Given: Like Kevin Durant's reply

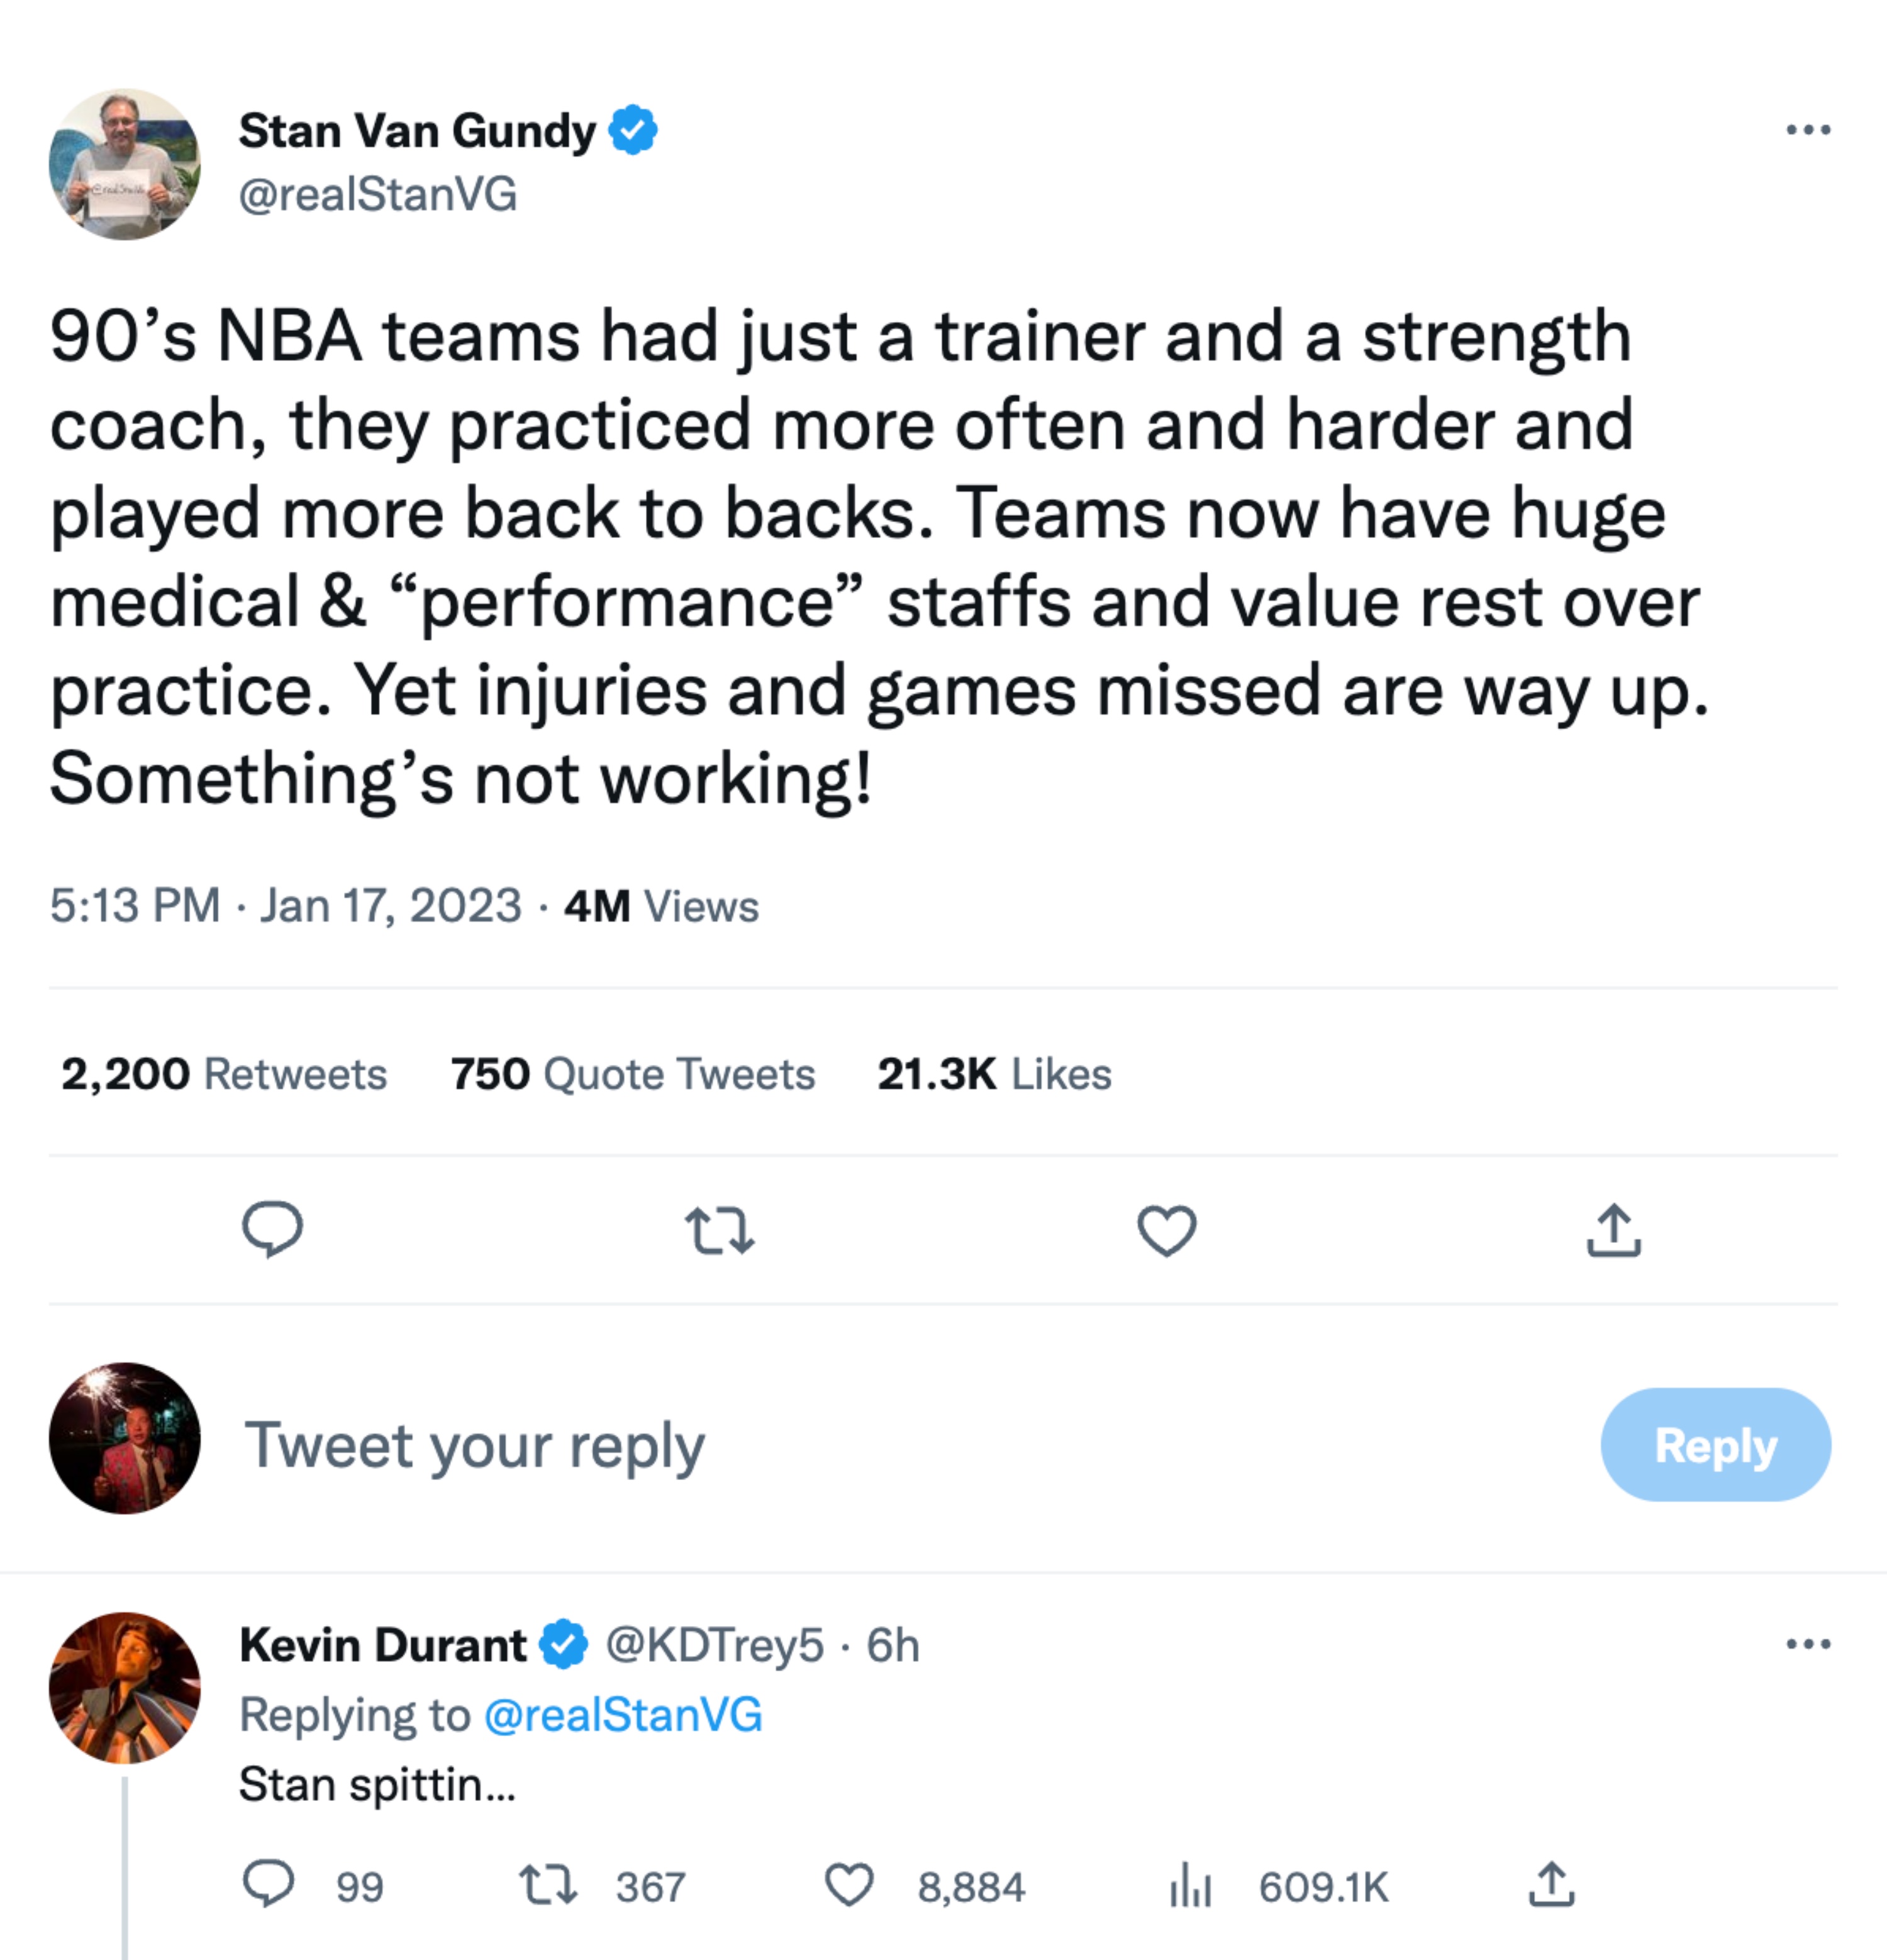Looking at the screenshot, I should pyautogui.click(x=849, y=1885).
